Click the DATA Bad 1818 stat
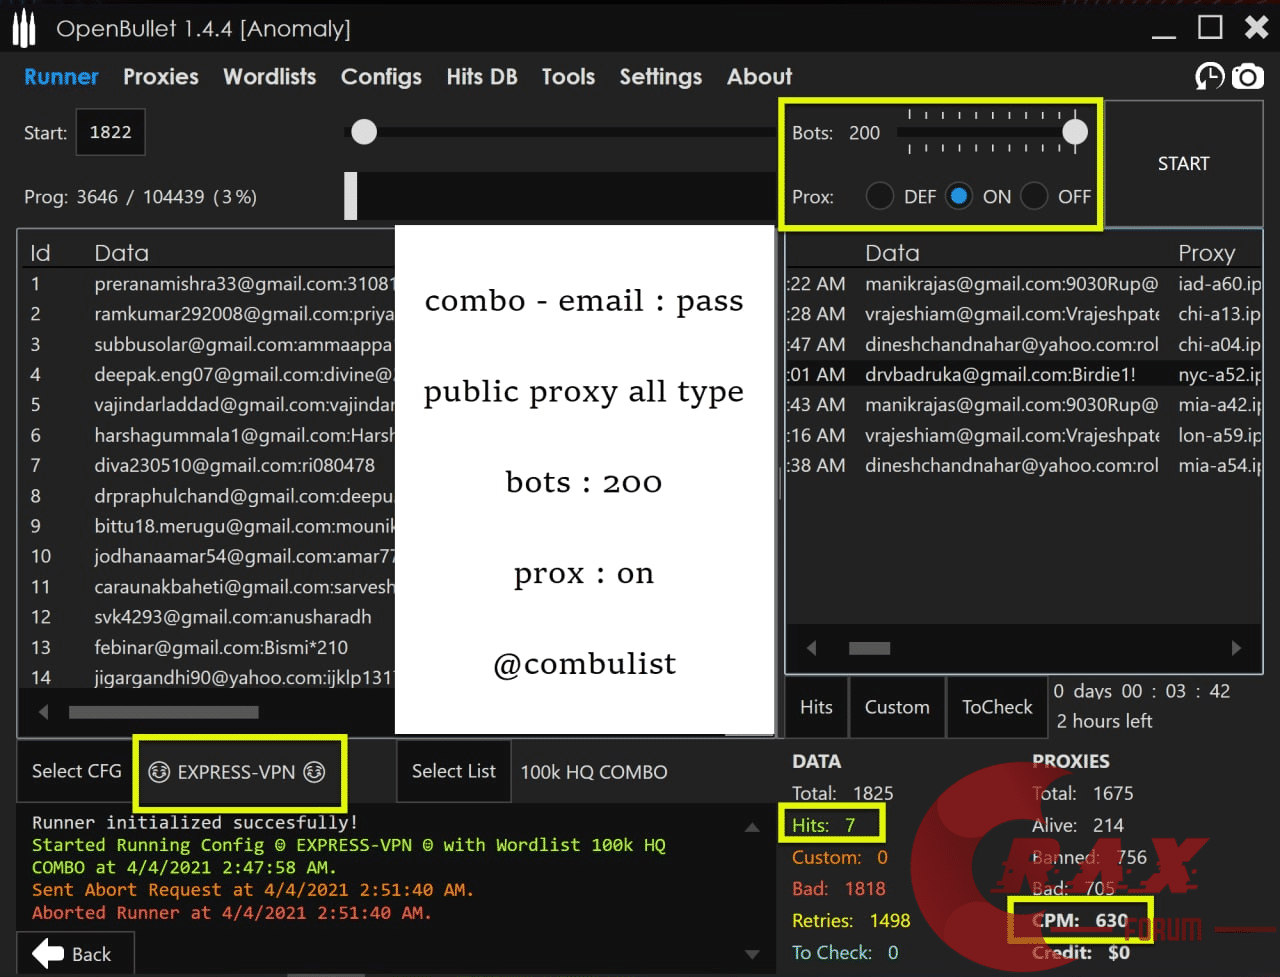Viewport: 1280px width, 977px height. 839,889
